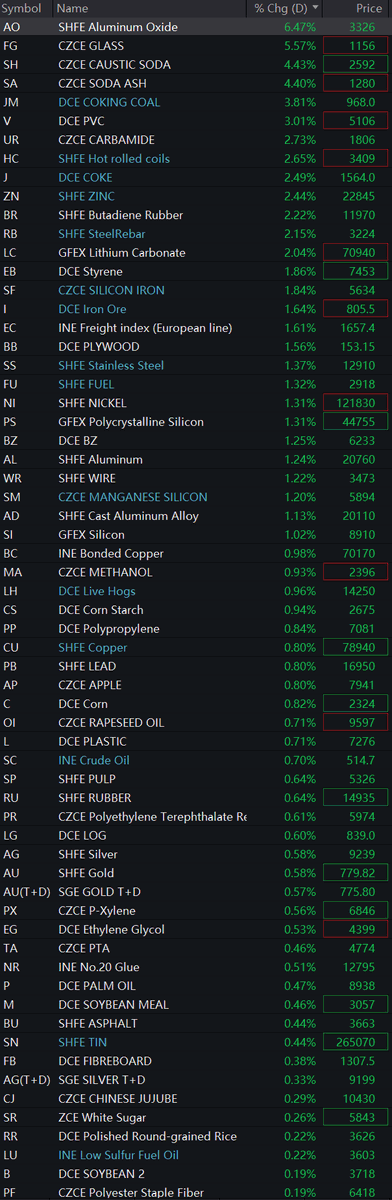Click the DCE PLYWOOD row
392x1200 pixels.
[196, 346]
